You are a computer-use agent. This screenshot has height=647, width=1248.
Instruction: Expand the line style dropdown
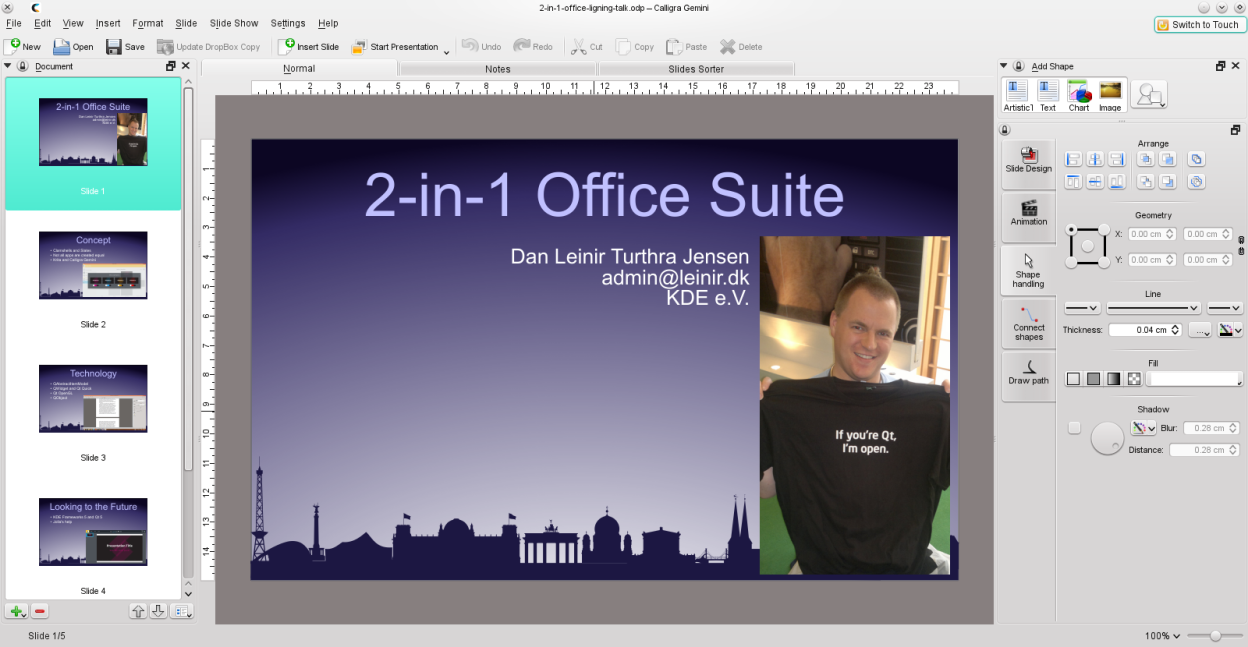[x=1153, y=307]
